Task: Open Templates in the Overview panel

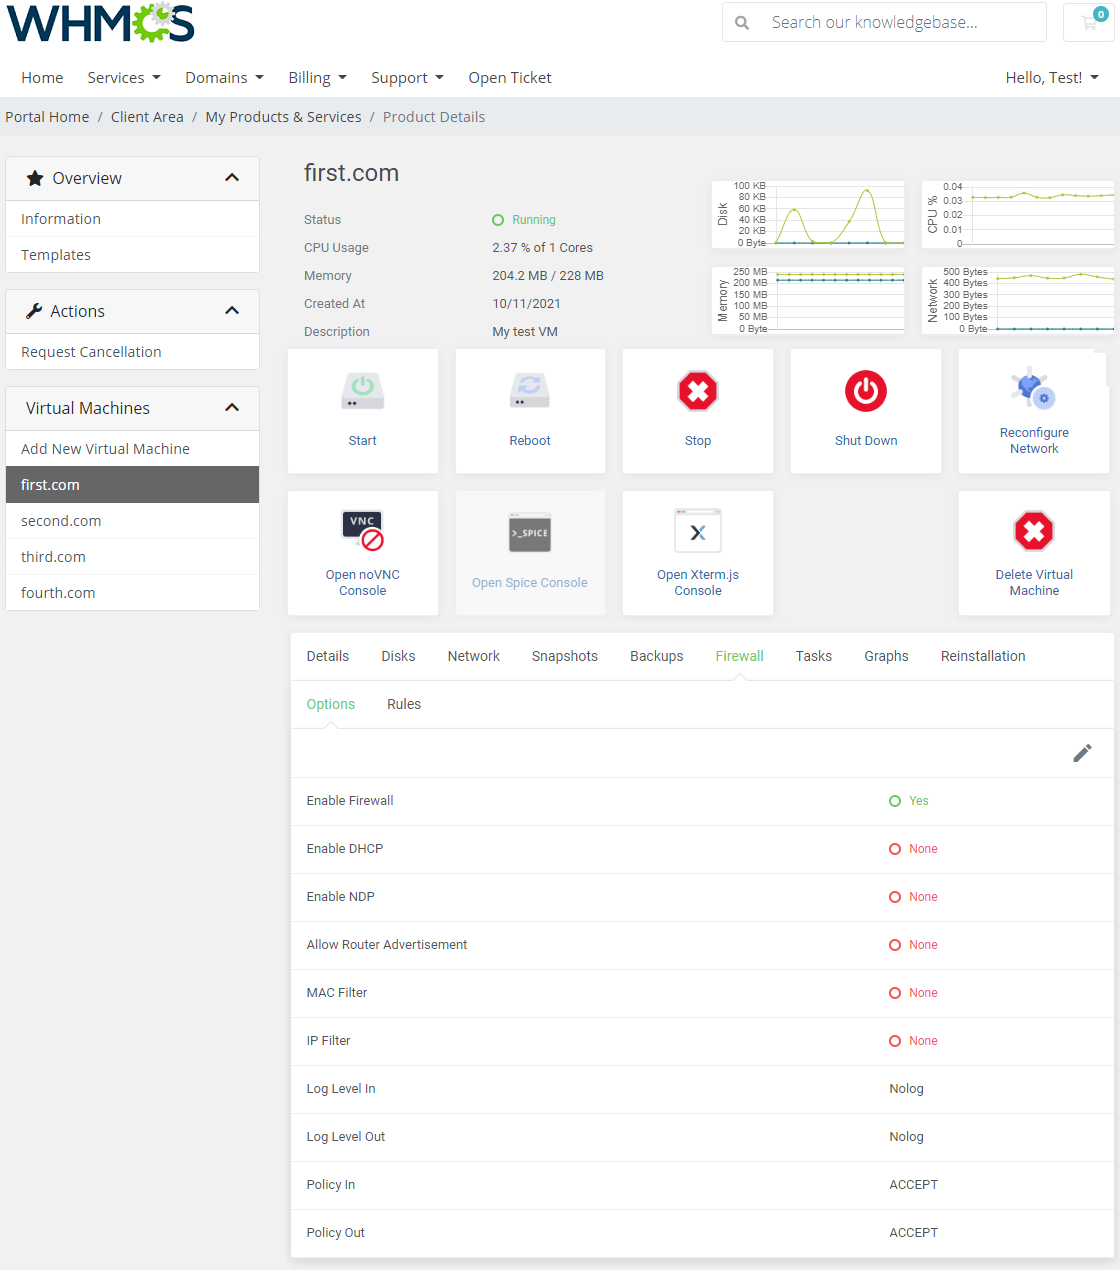Action: tap(132, 255)
